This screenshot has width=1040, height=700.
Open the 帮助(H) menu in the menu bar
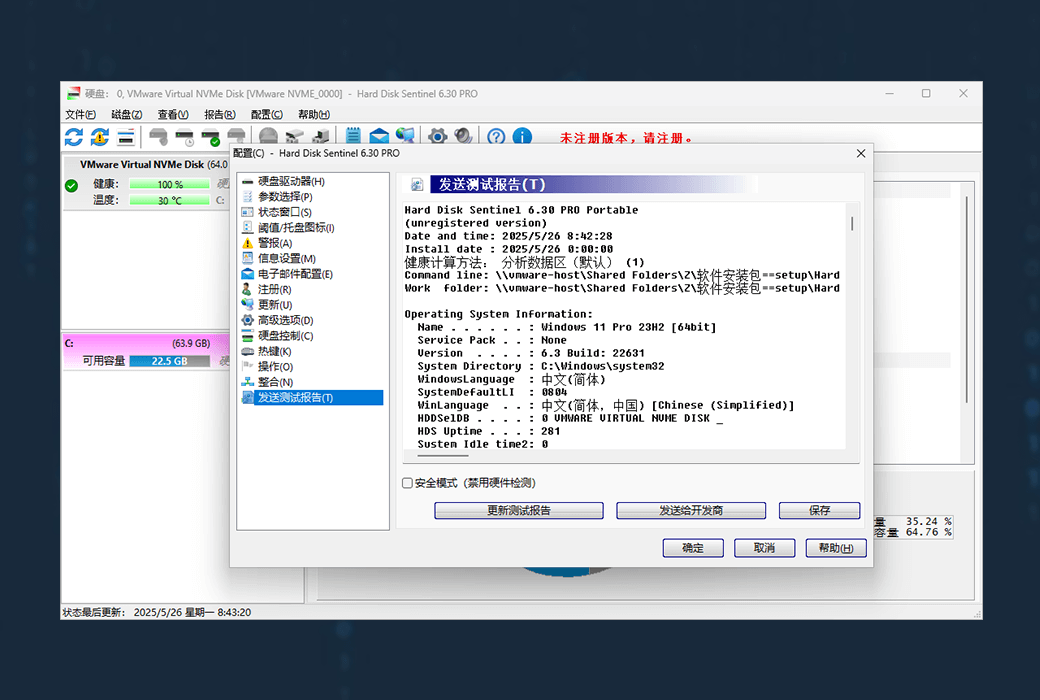click(314, 115)
